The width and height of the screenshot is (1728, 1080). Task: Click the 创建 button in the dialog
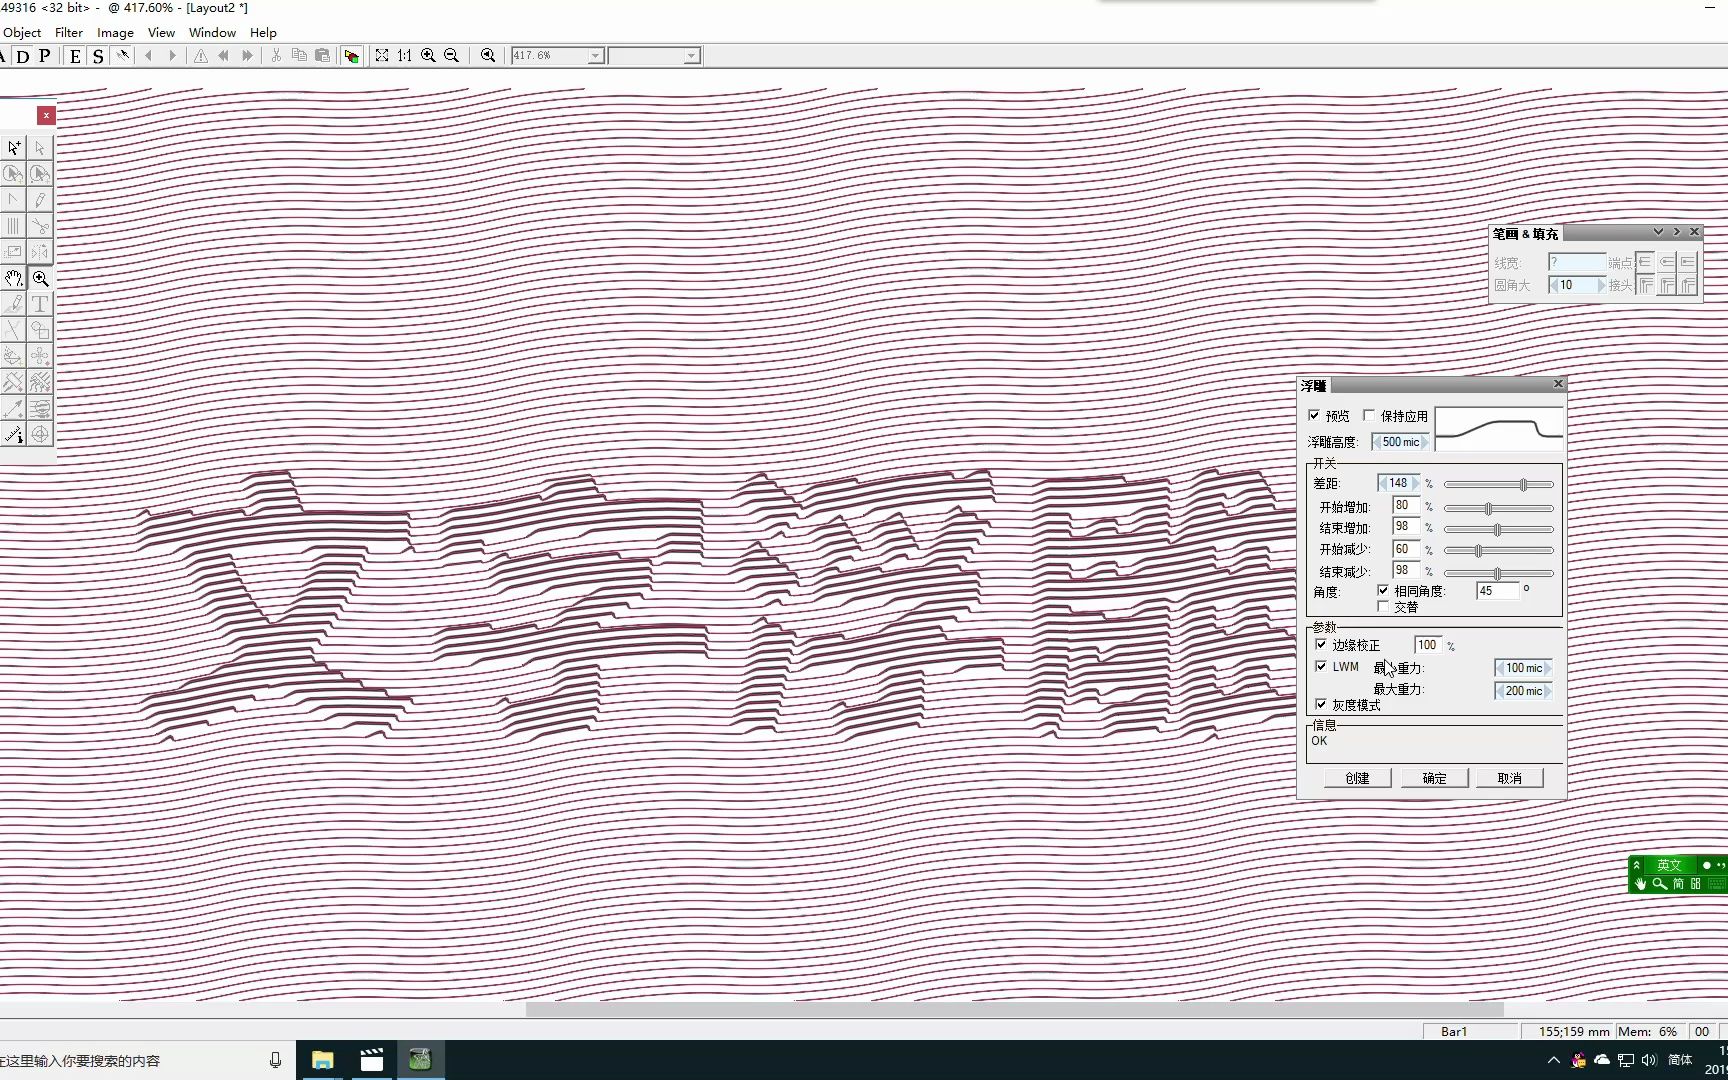click(x=1356, y=778)
